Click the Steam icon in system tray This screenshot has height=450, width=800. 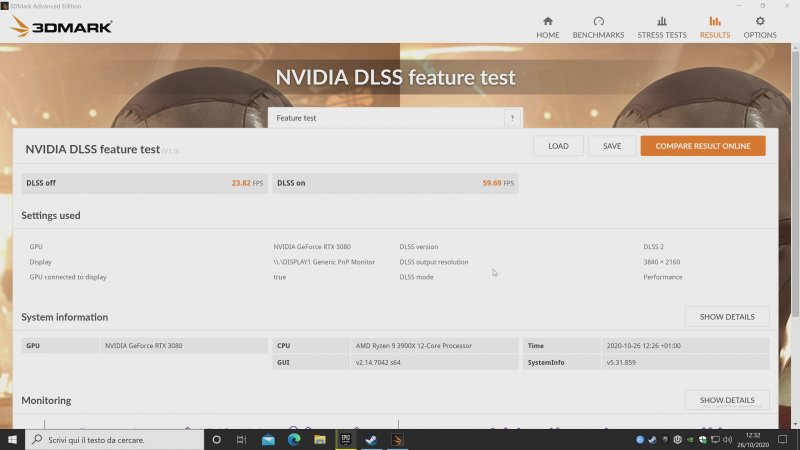(653, 439)
